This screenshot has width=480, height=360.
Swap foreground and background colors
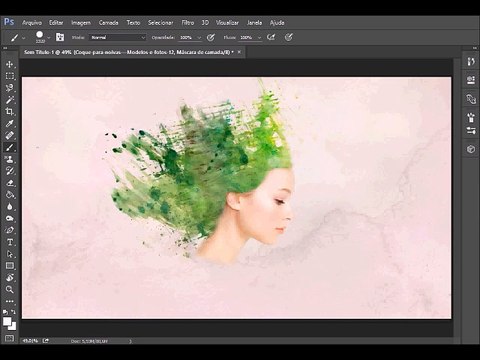tap(13, 312)
